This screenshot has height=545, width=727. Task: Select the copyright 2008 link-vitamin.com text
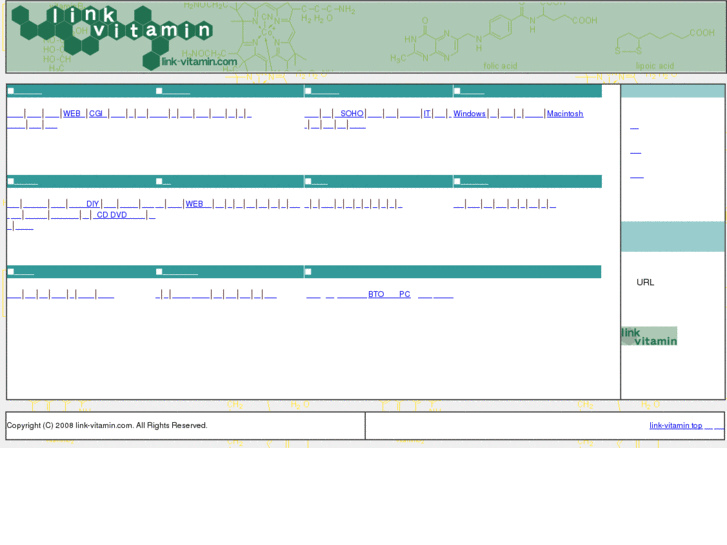coord(107,425)
